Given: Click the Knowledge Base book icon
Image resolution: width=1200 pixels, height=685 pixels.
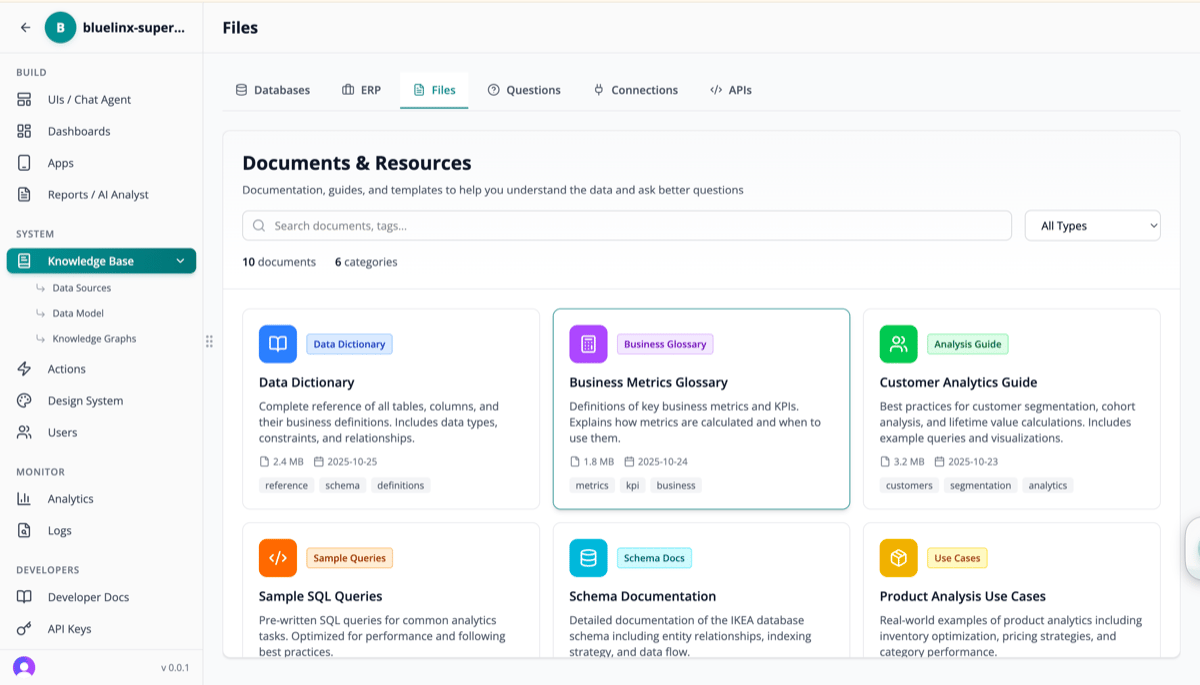Looking at the screenshot, I should 25,261.
